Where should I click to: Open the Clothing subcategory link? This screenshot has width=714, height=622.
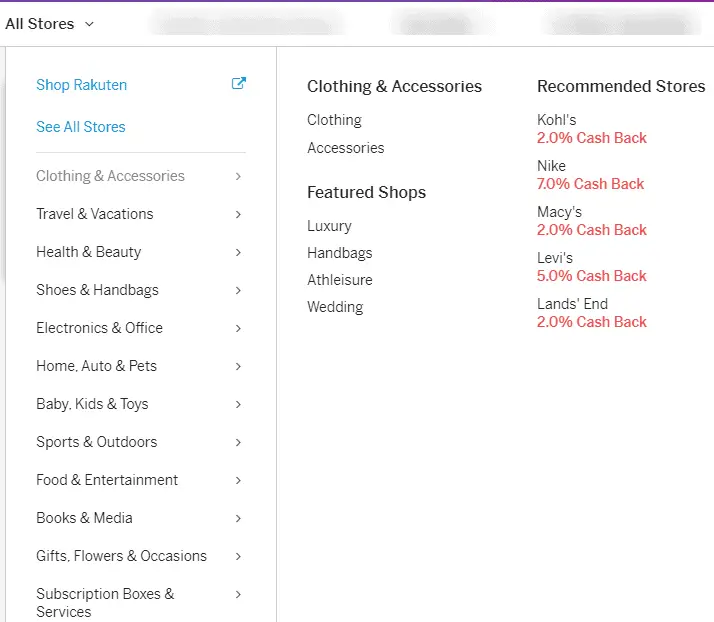tap(334, 120)
